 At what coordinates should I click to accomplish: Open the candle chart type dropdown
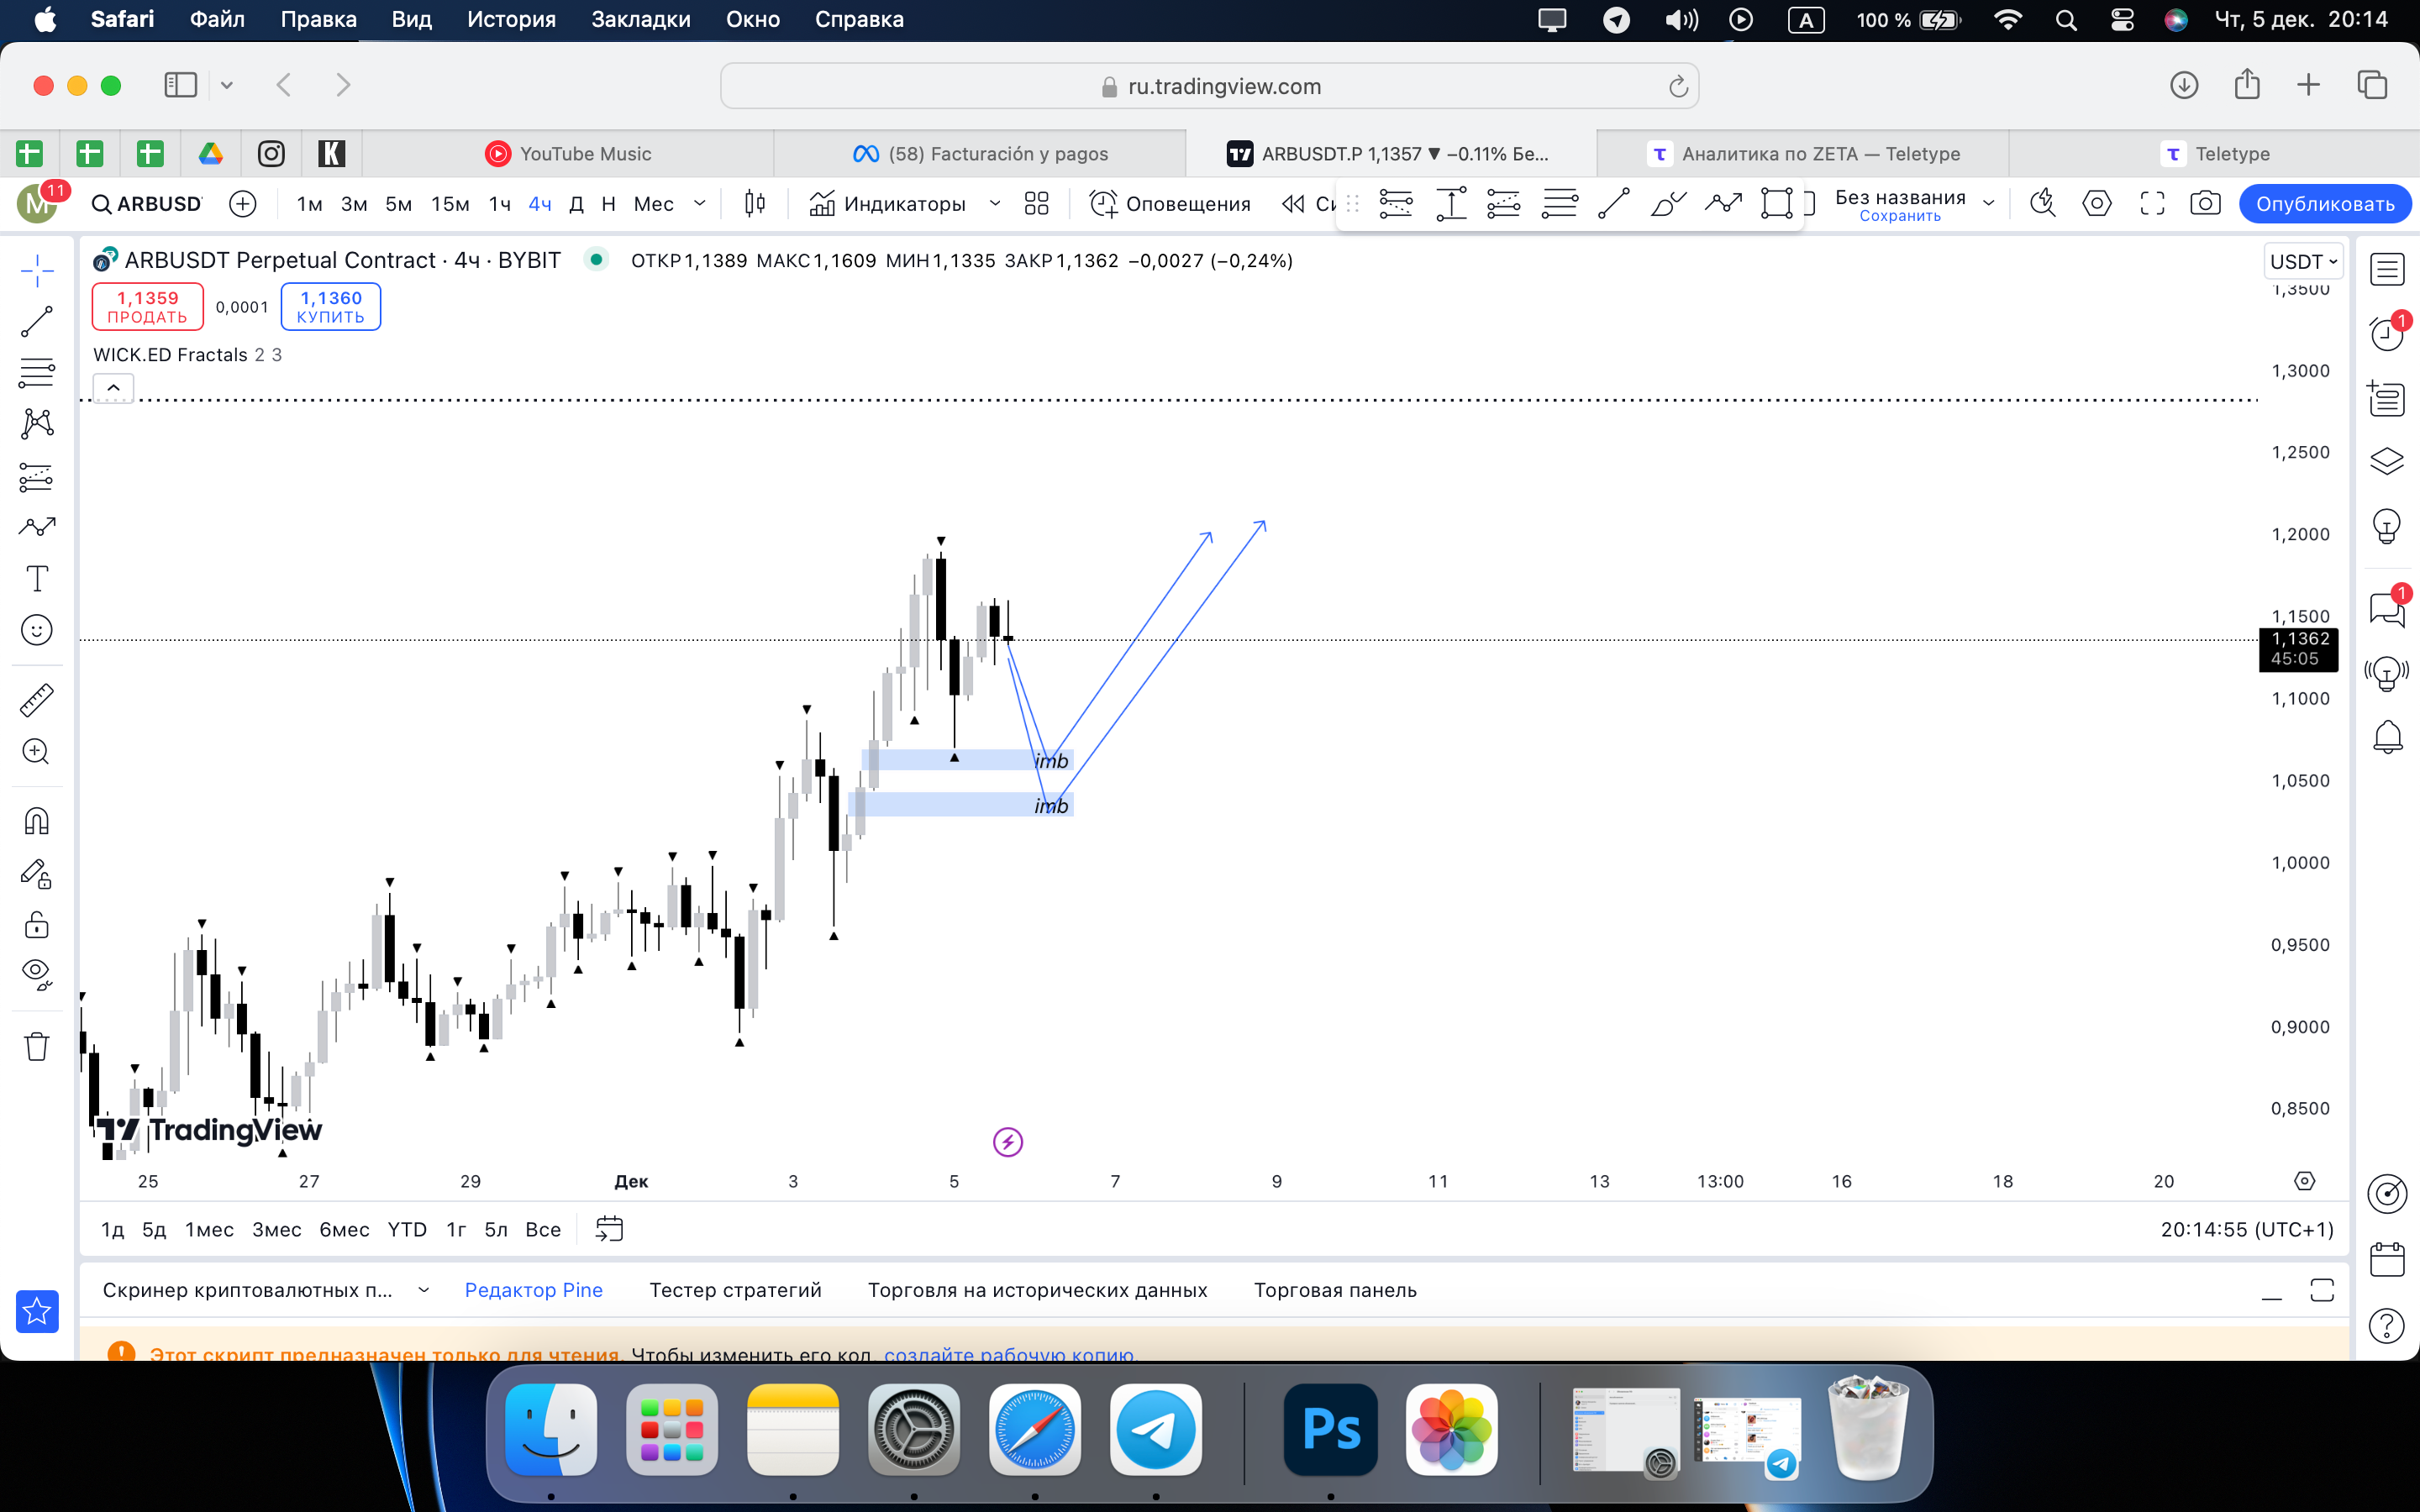coord(755,204)
